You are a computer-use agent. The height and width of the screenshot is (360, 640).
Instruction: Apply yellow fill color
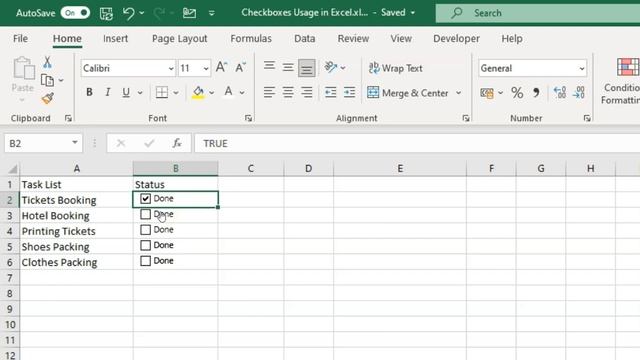(x=198, y=93)
